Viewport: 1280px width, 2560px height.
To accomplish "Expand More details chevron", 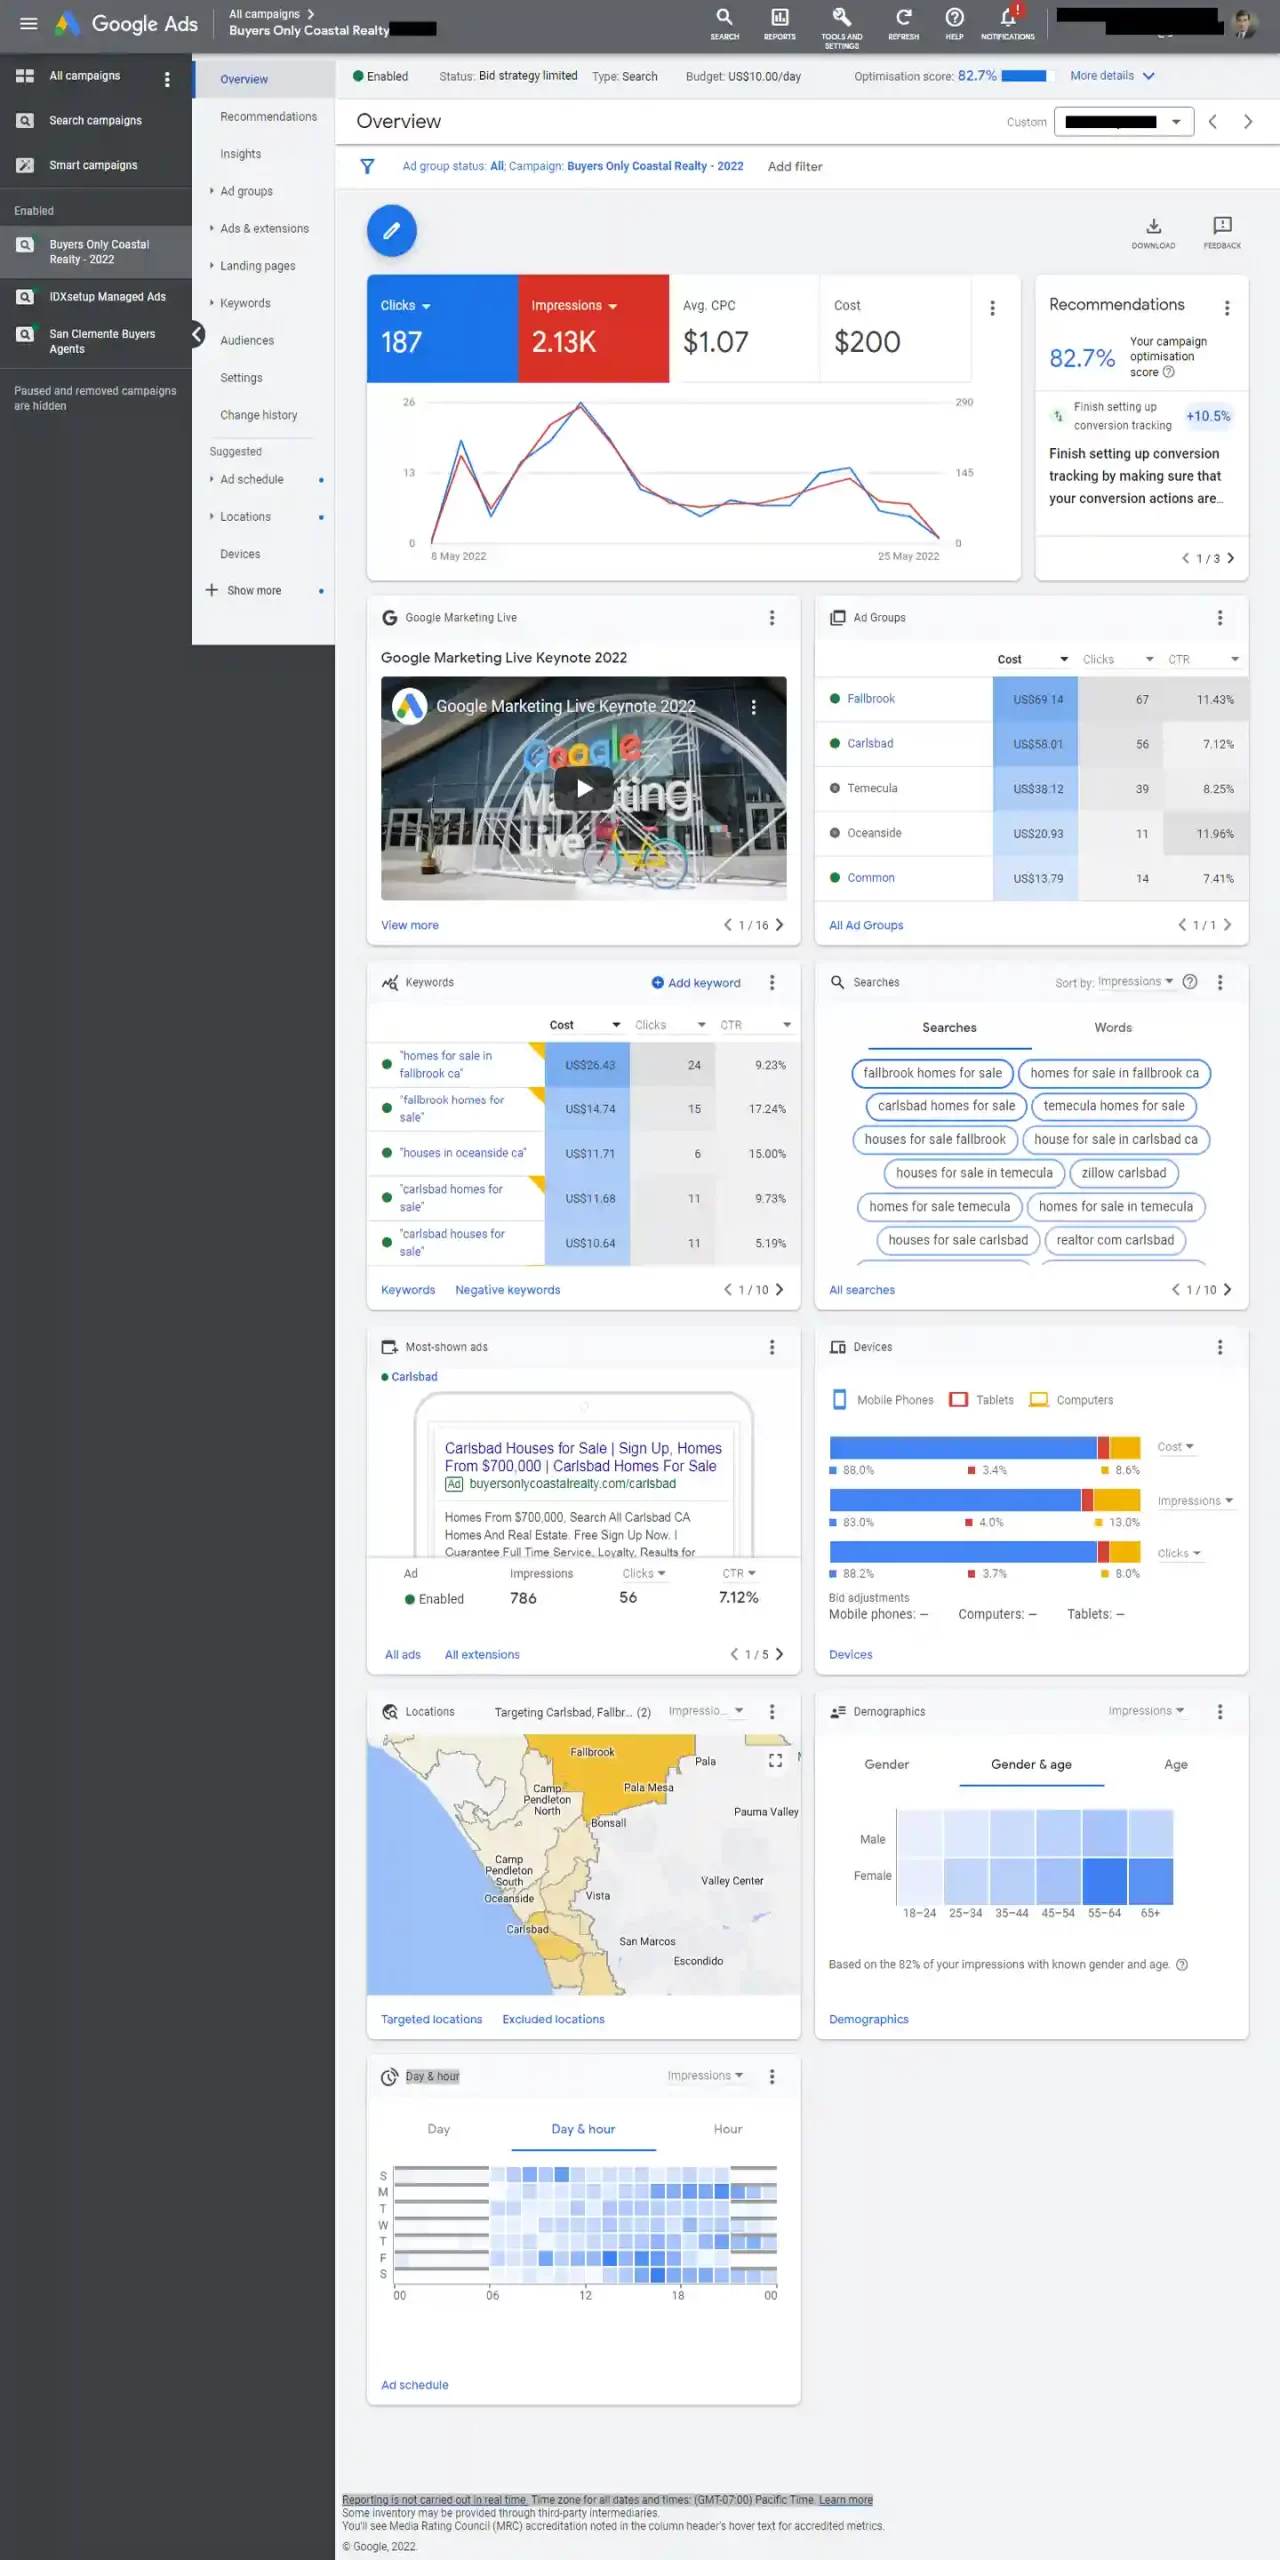I will coord(1149,76).
